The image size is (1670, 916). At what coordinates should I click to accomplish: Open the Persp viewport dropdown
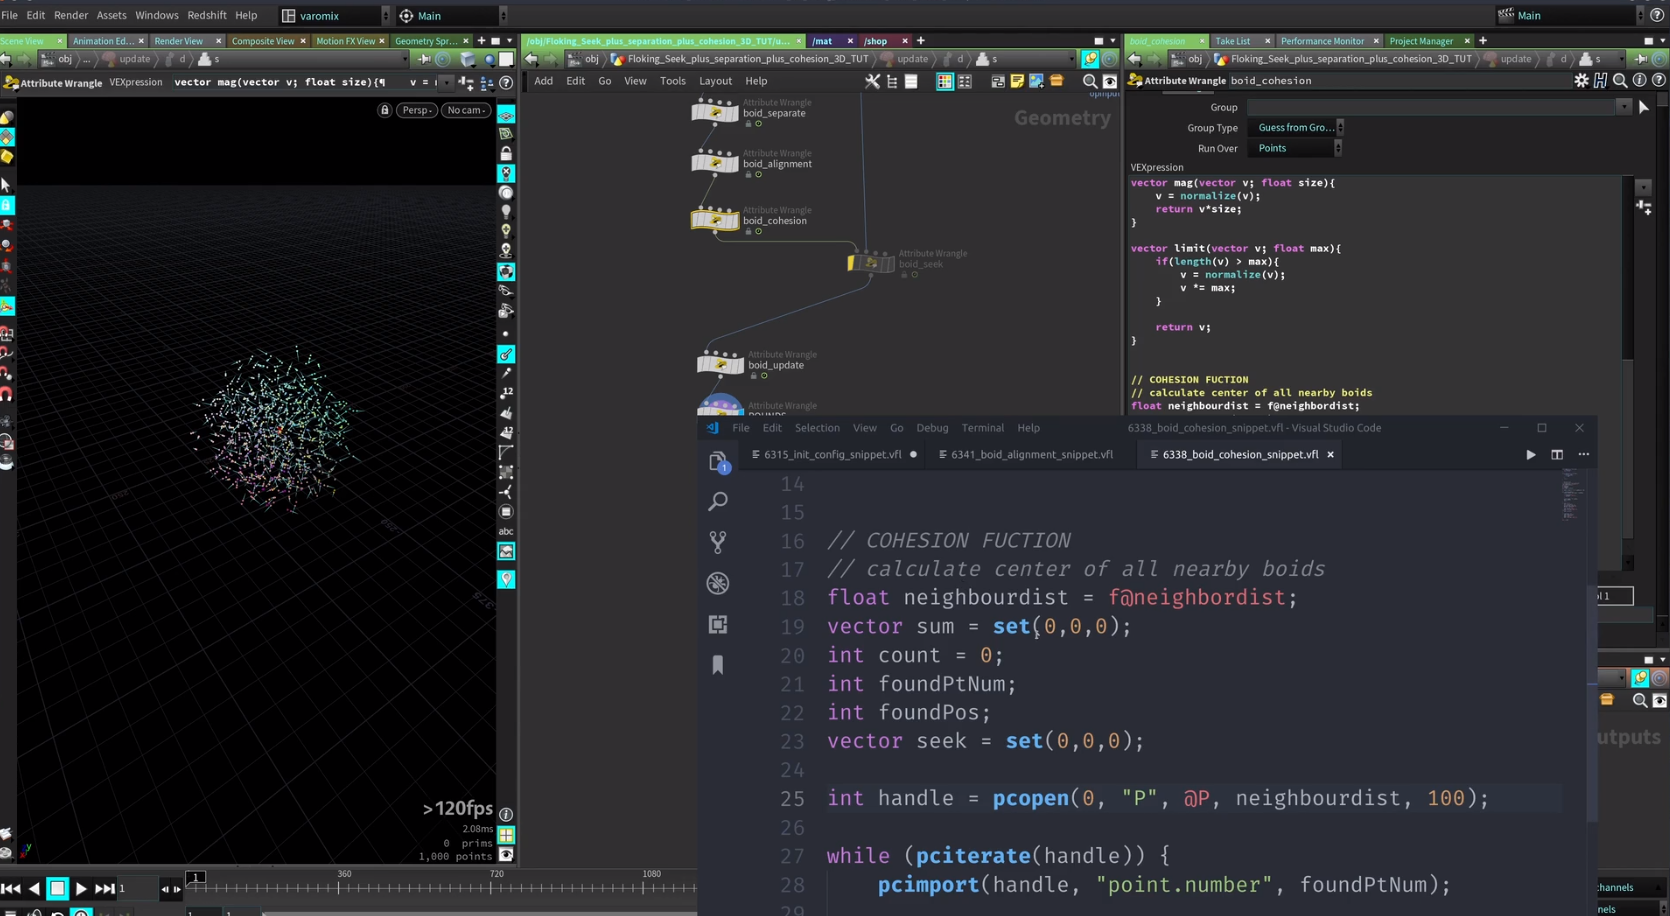click(417, 110)
